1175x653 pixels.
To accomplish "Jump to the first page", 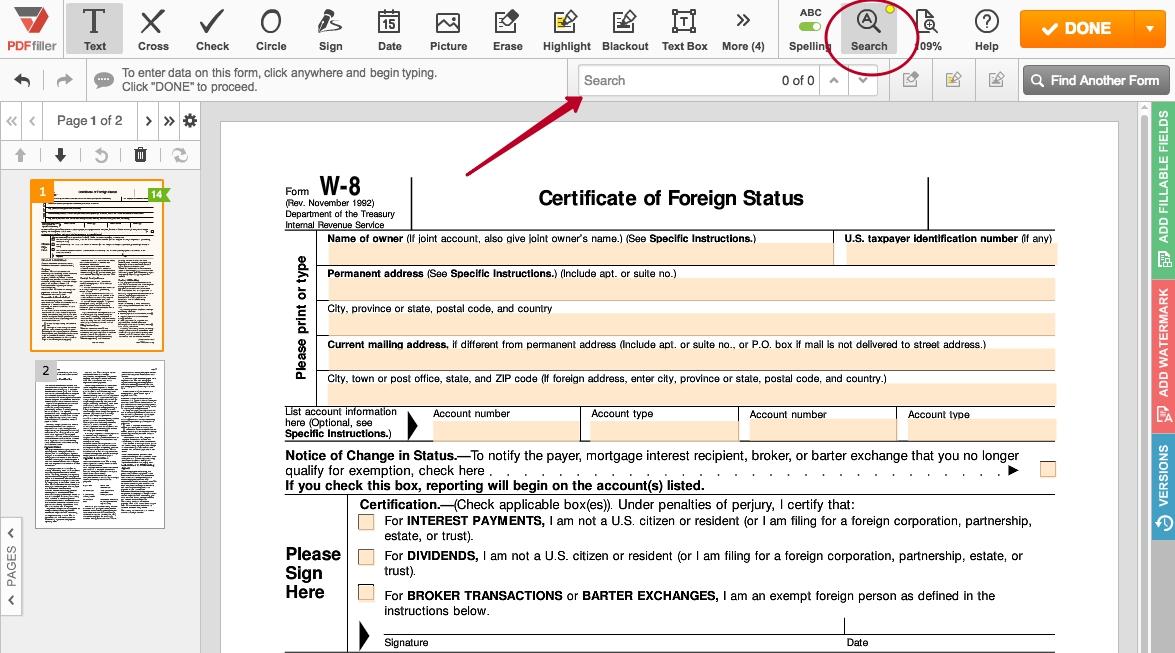I will coord(11,120).
